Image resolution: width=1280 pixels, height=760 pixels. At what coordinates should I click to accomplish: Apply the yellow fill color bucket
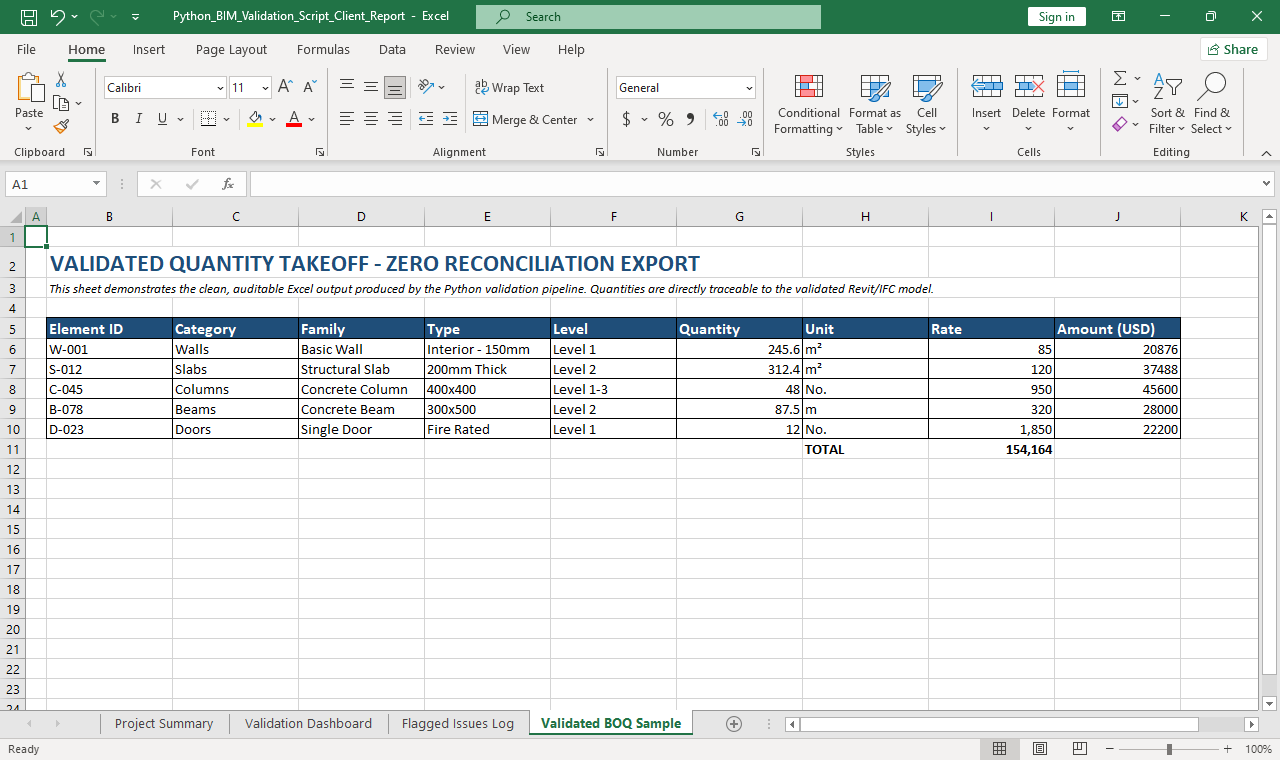click(255, 119)
